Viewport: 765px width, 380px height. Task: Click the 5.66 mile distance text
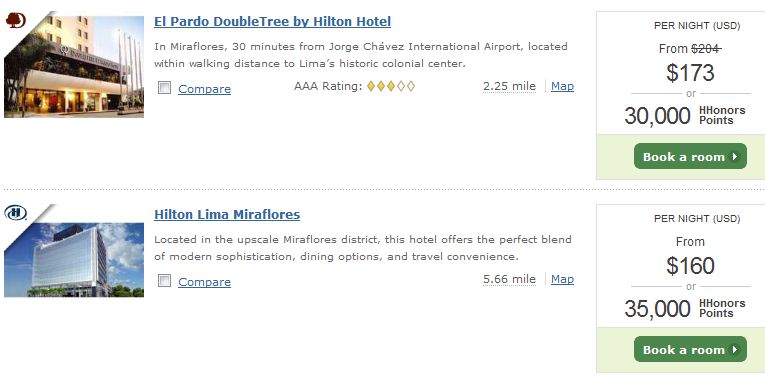pos(509,279)
